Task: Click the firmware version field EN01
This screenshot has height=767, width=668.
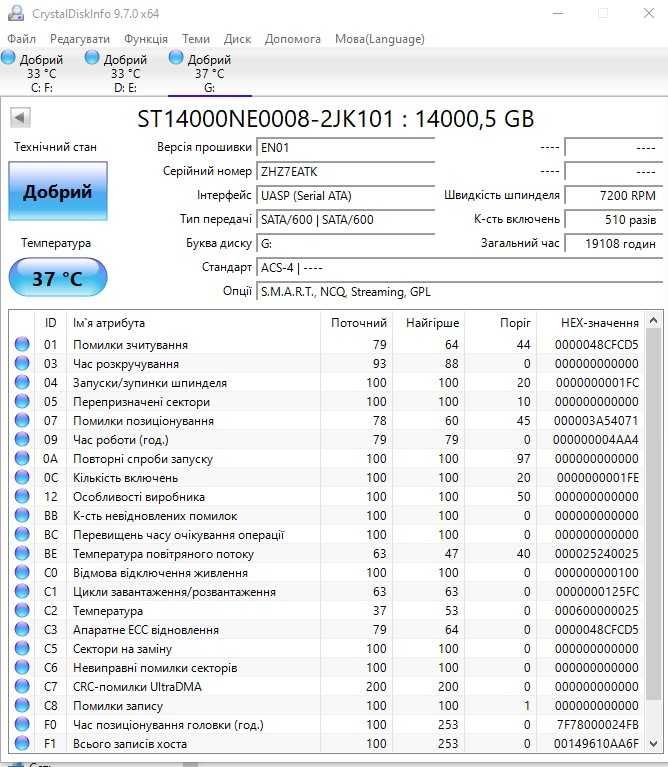Action: click(x=345, y=148)
